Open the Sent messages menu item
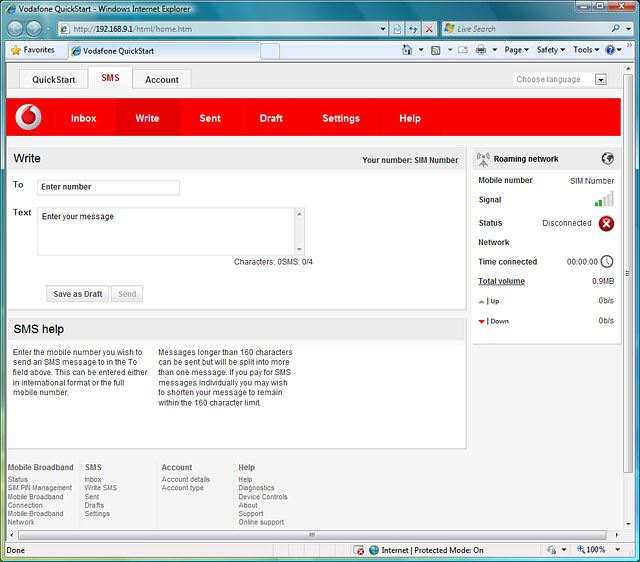 [210, 118]
